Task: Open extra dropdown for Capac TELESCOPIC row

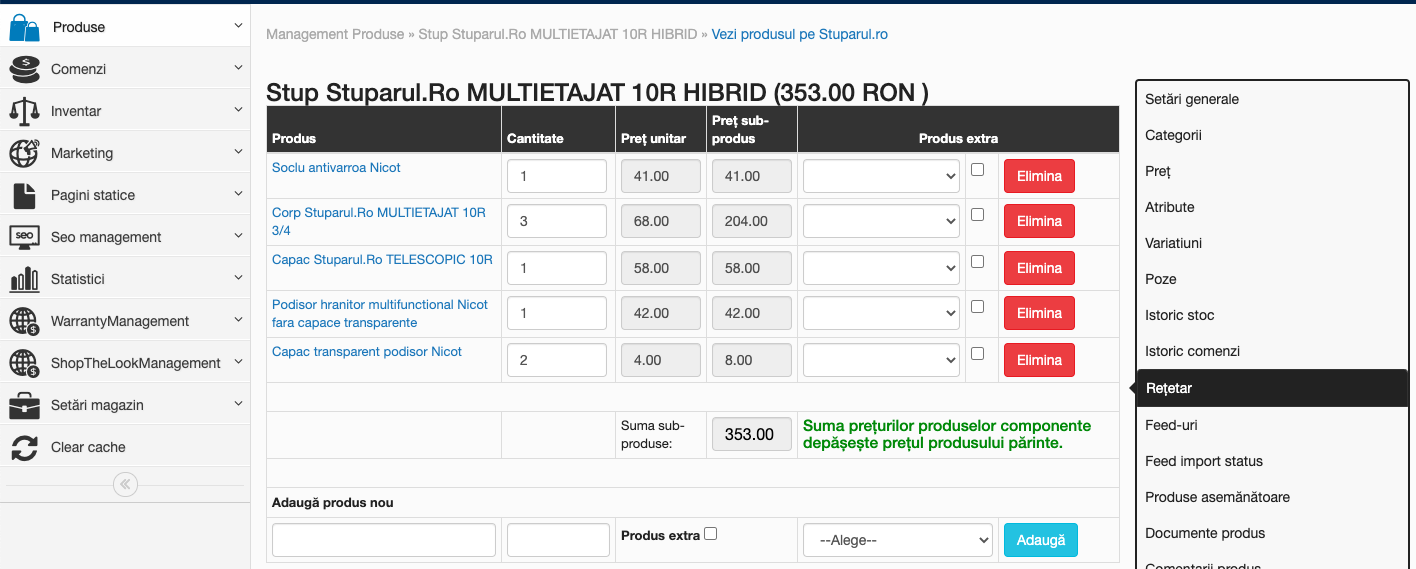Action: 881,268
